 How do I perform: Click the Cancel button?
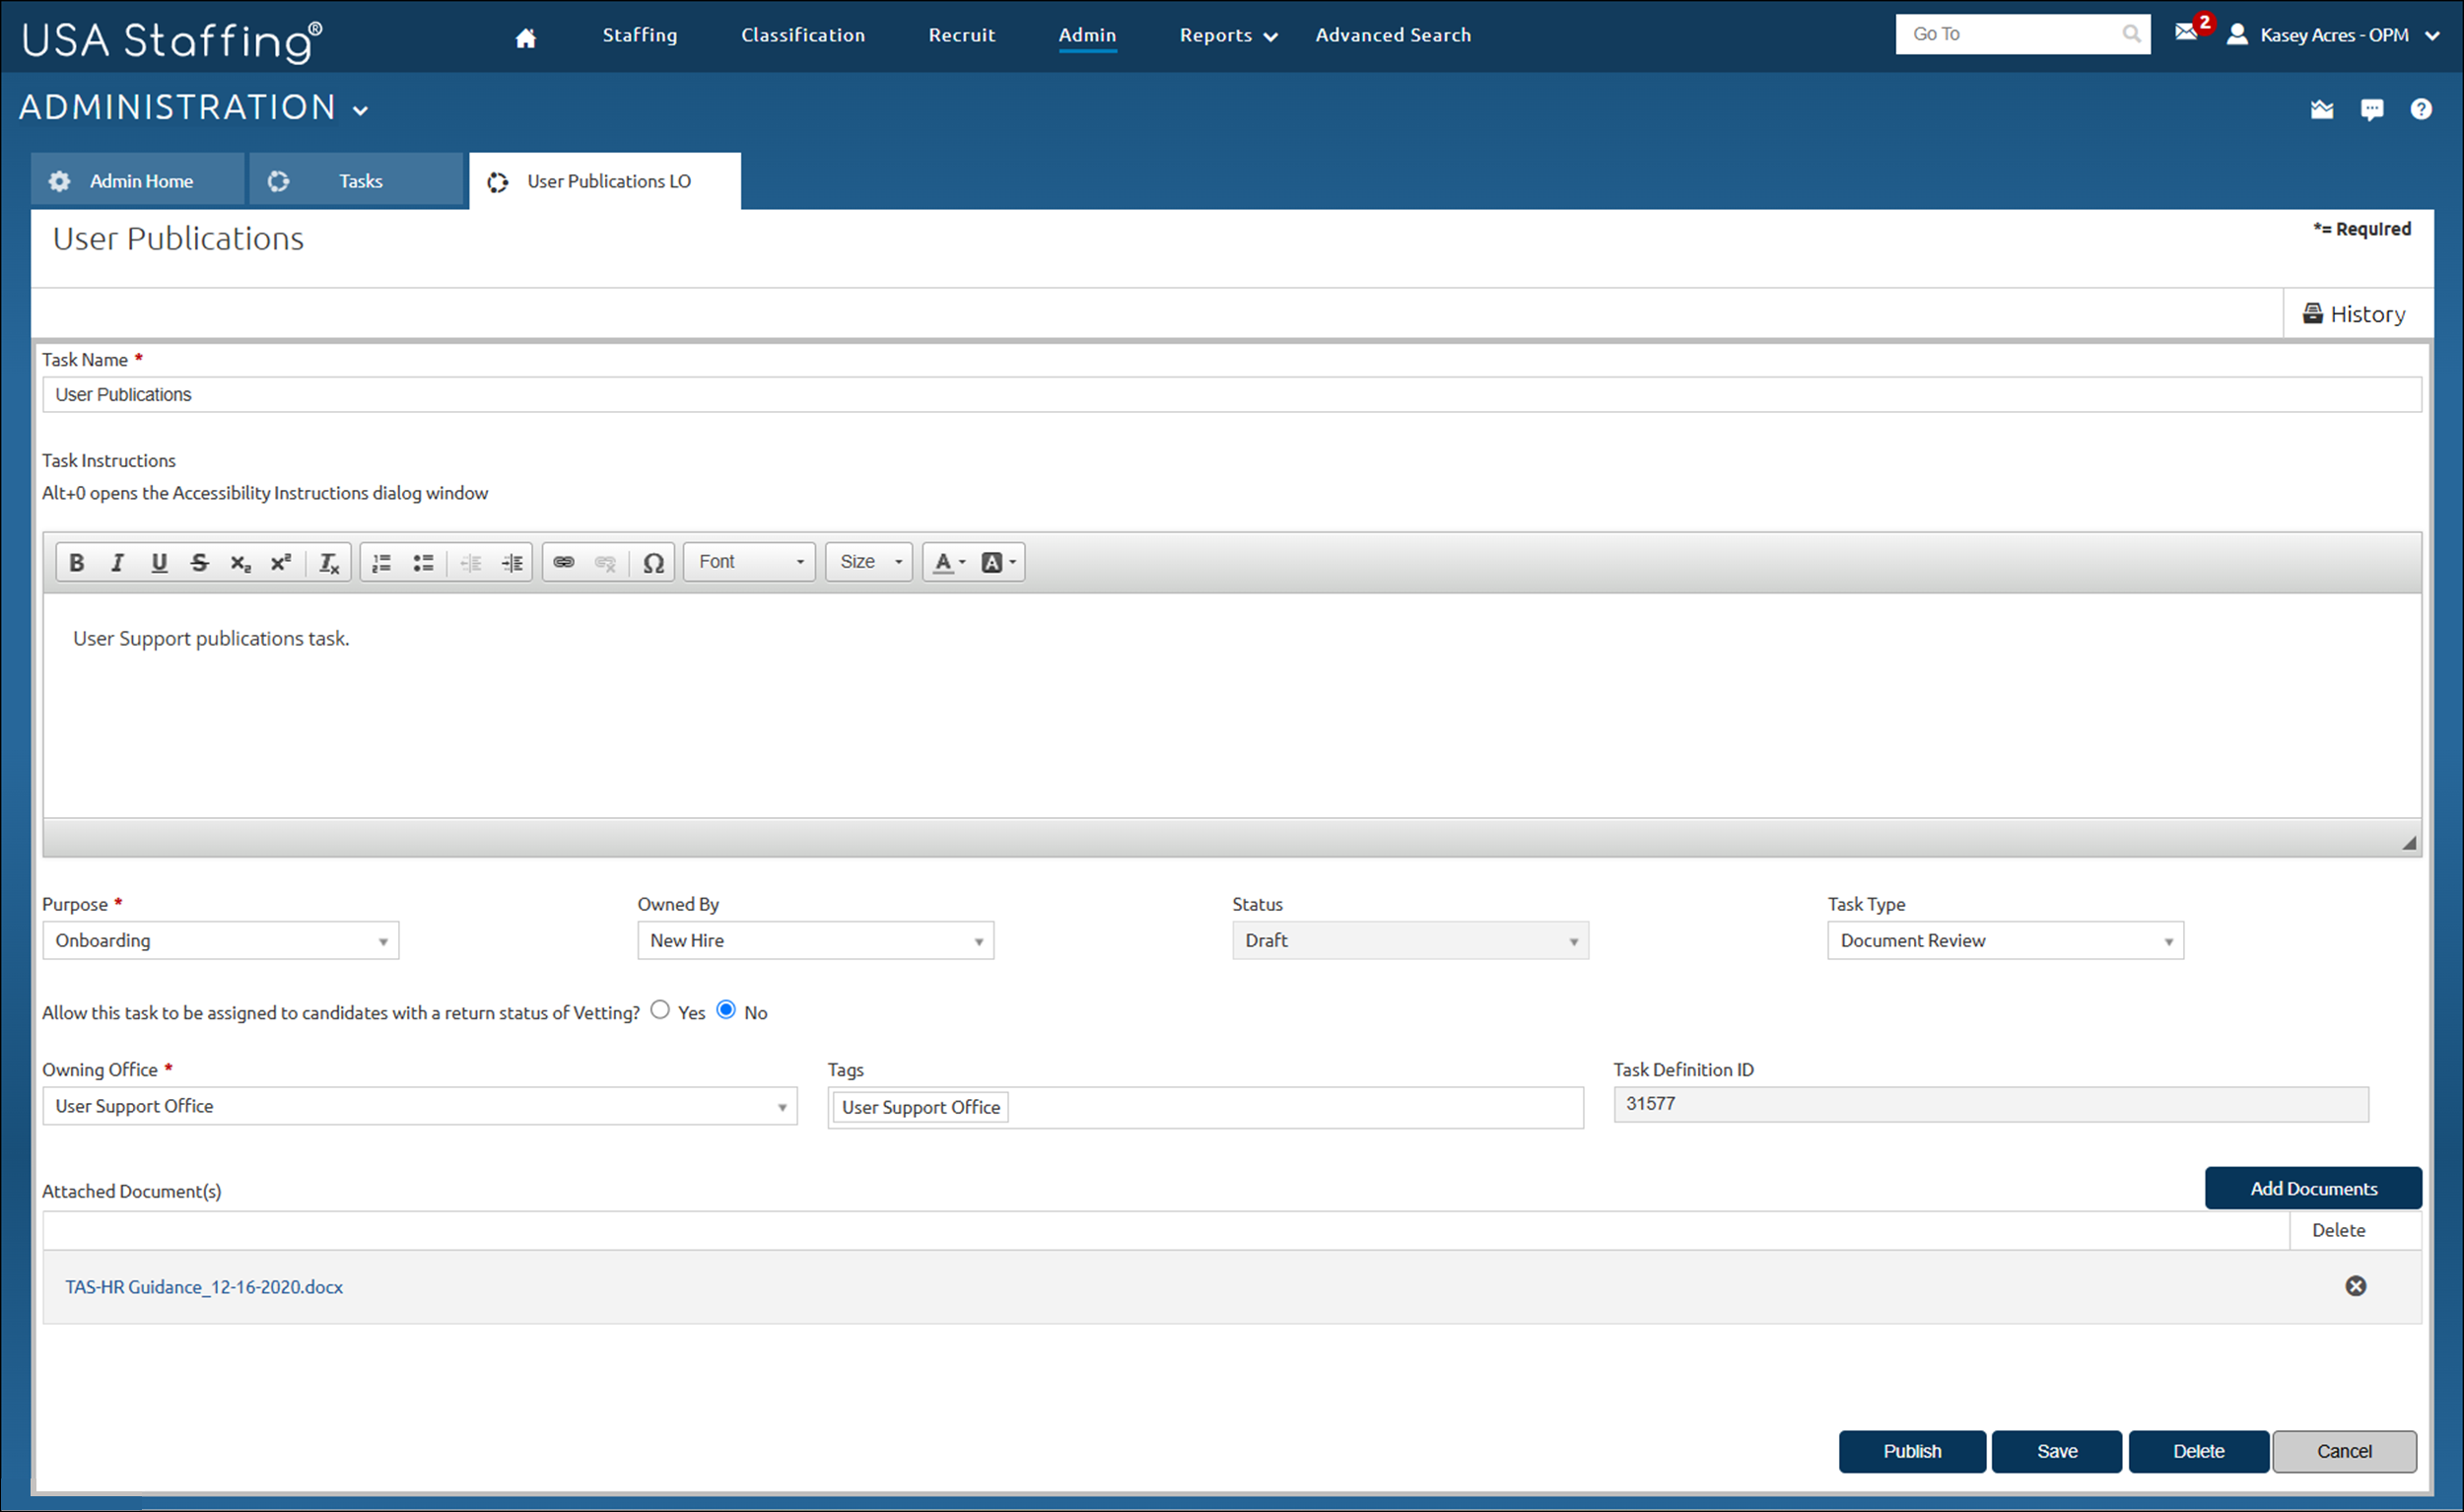click(2344, 1451)
